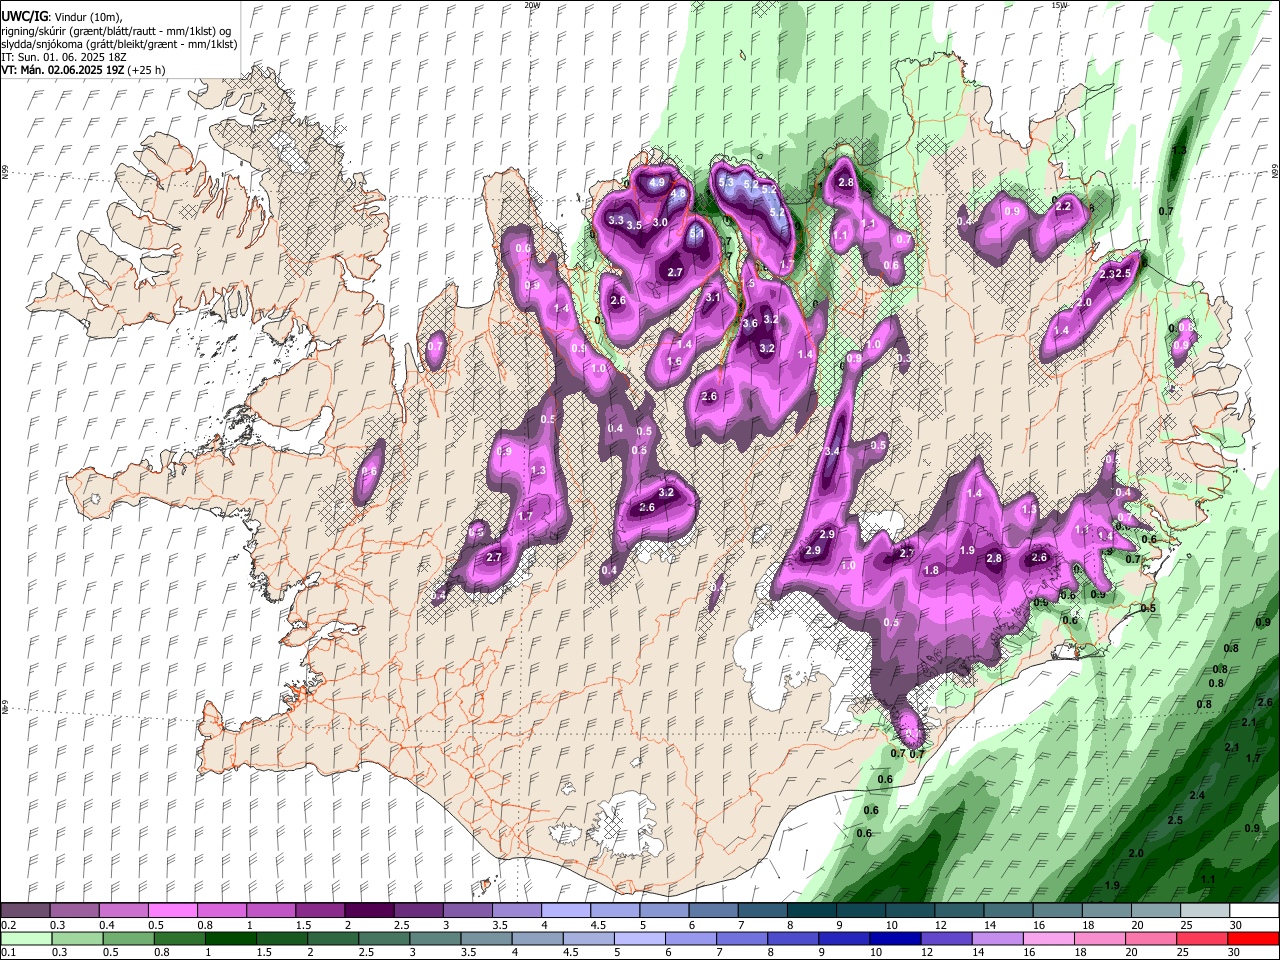Click the 4.9 snowfall value on the map

[x=657, y=183]
